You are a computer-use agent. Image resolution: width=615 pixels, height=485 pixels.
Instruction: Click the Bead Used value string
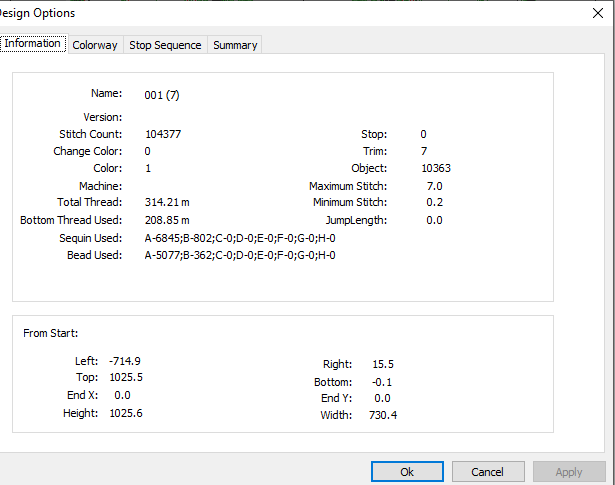(x=240, y=255)
